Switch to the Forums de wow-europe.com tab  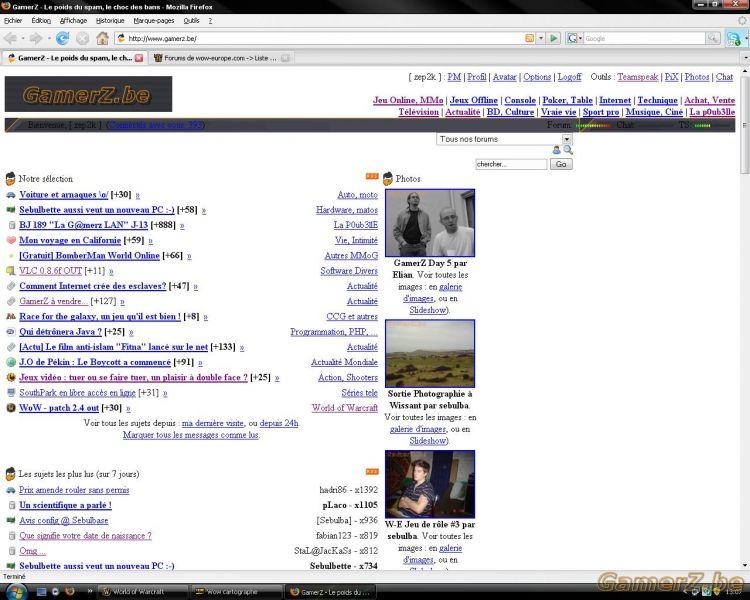pos(221,58)
